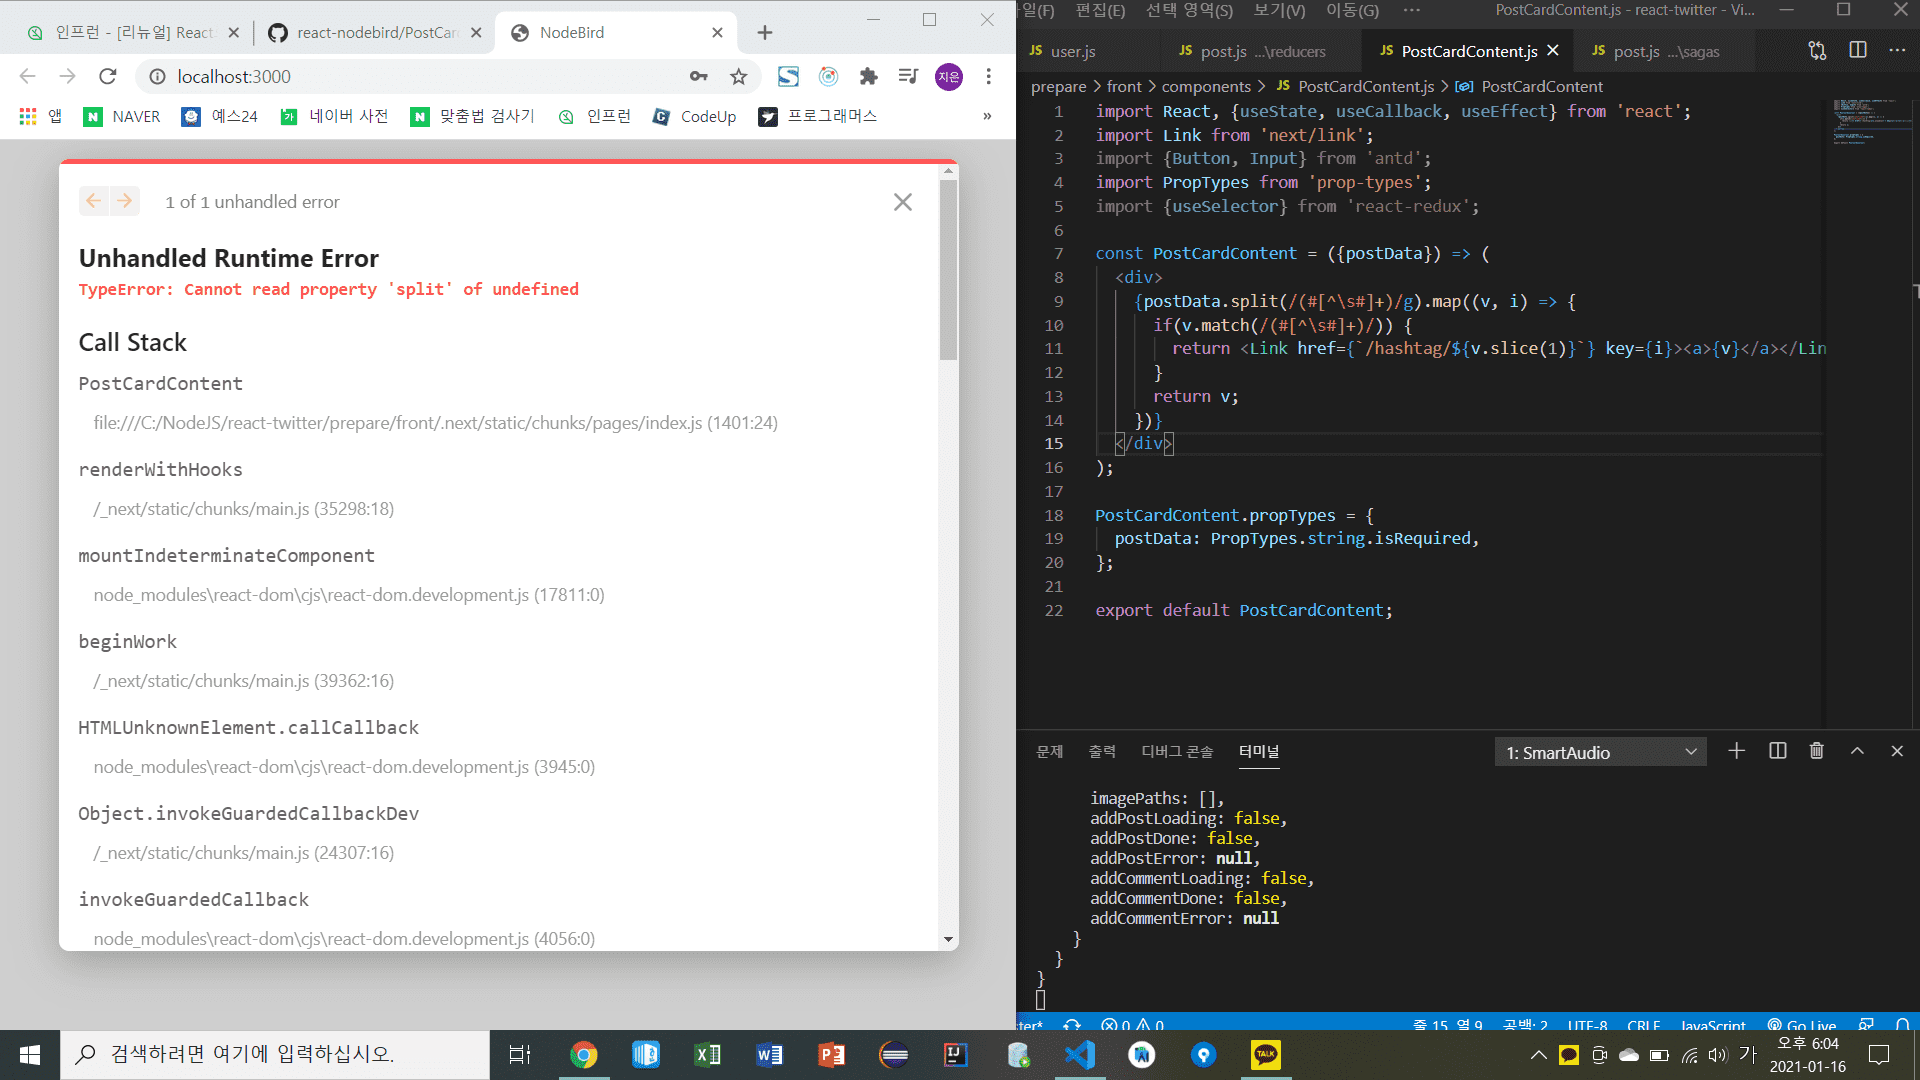
Task: Click the kill terminal trash icon
Action: (x=1817, y=751)
